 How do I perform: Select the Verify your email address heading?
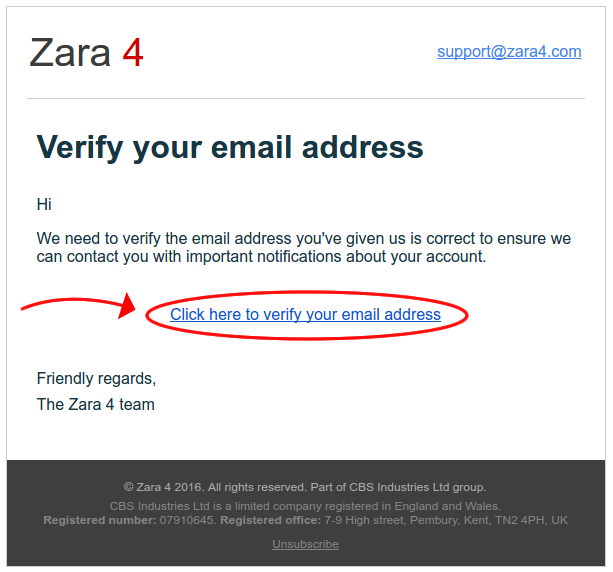tap(230, 148)
